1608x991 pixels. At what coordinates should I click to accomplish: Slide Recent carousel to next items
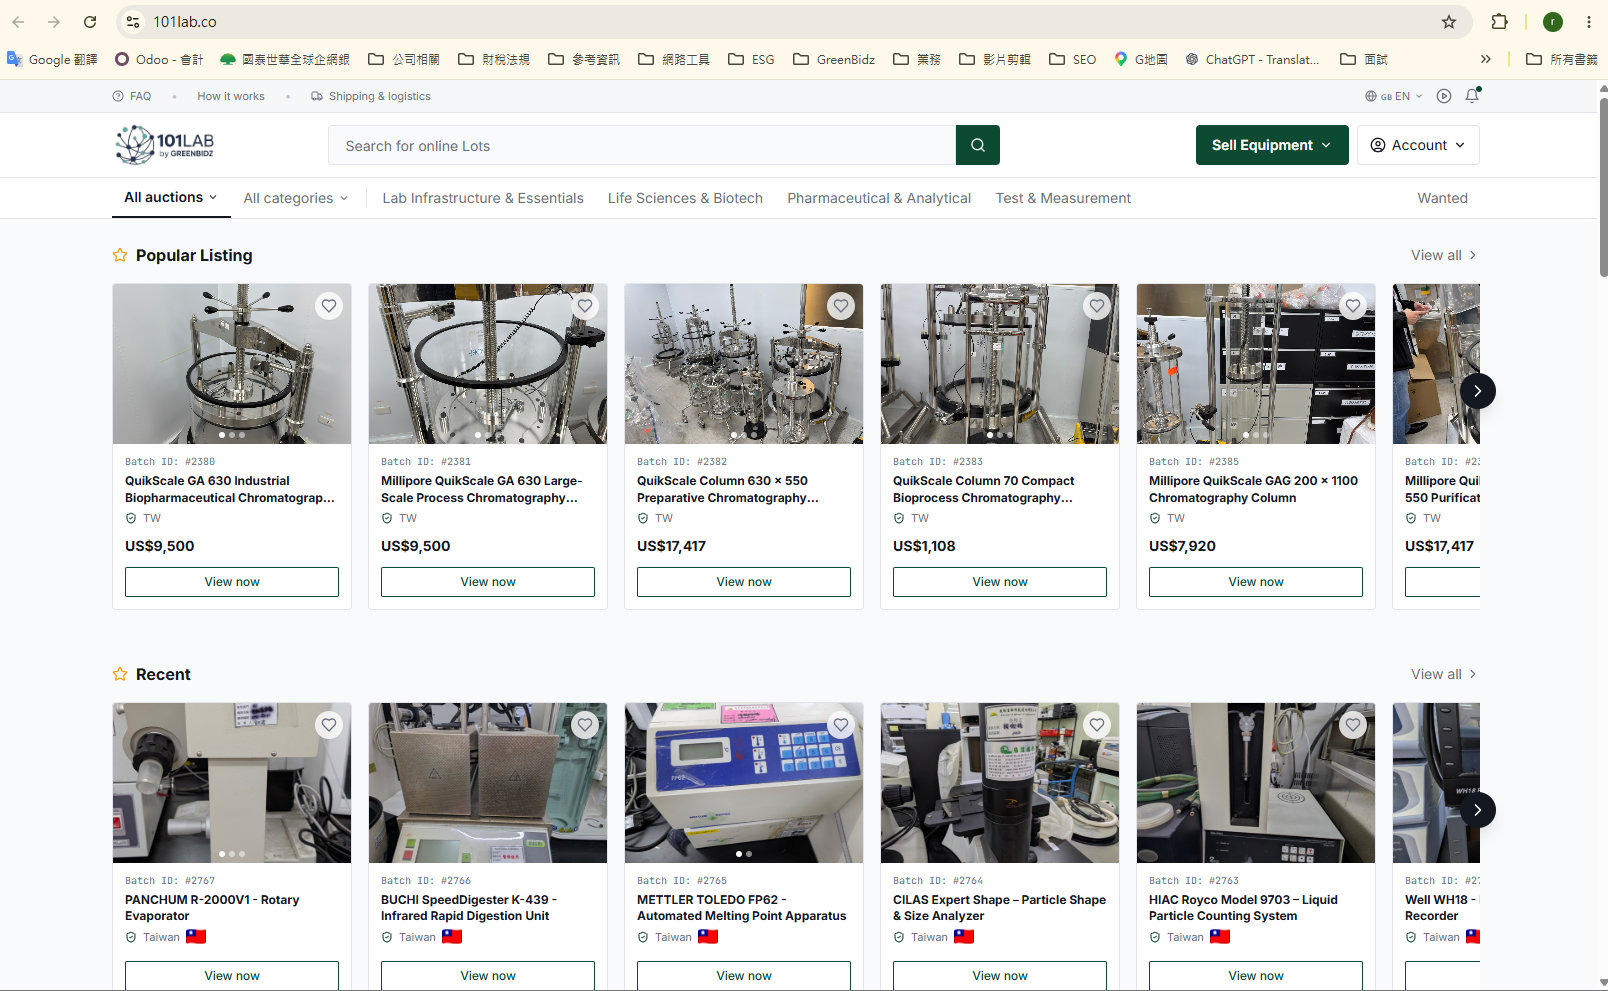[1477, 810]
